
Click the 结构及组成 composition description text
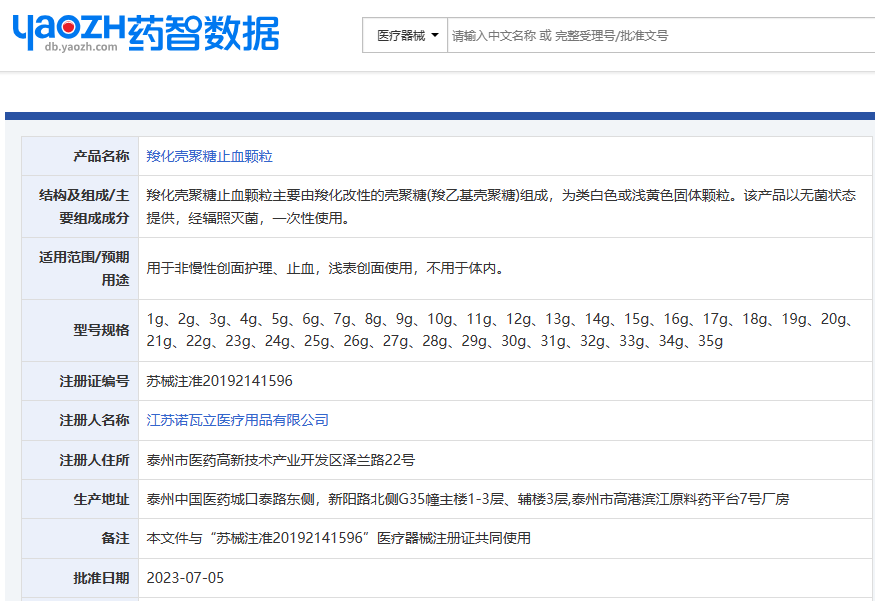(500, 206)
